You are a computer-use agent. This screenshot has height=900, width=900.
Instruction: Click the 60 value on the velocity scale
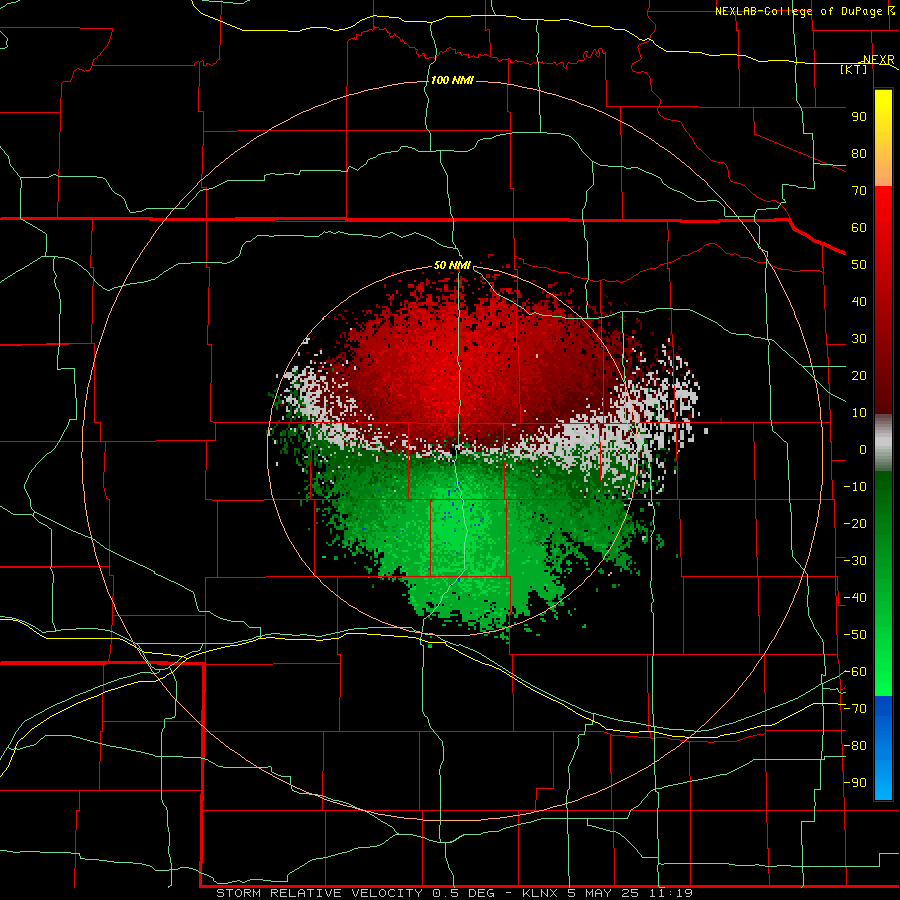(859, 227)
